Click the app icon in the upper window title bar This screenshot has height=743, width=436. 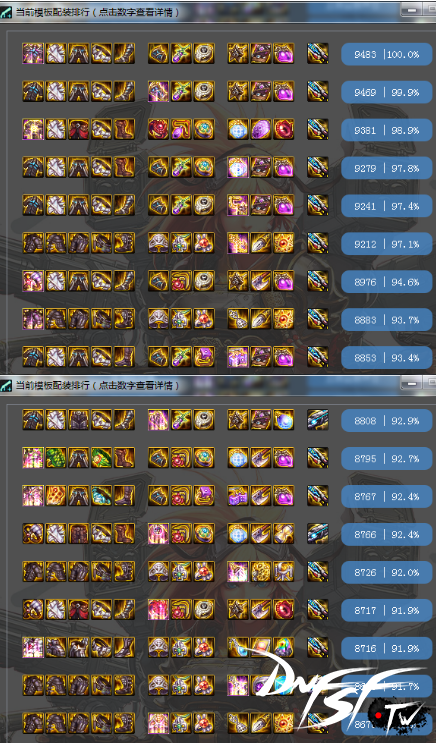[x=6, y=12]
